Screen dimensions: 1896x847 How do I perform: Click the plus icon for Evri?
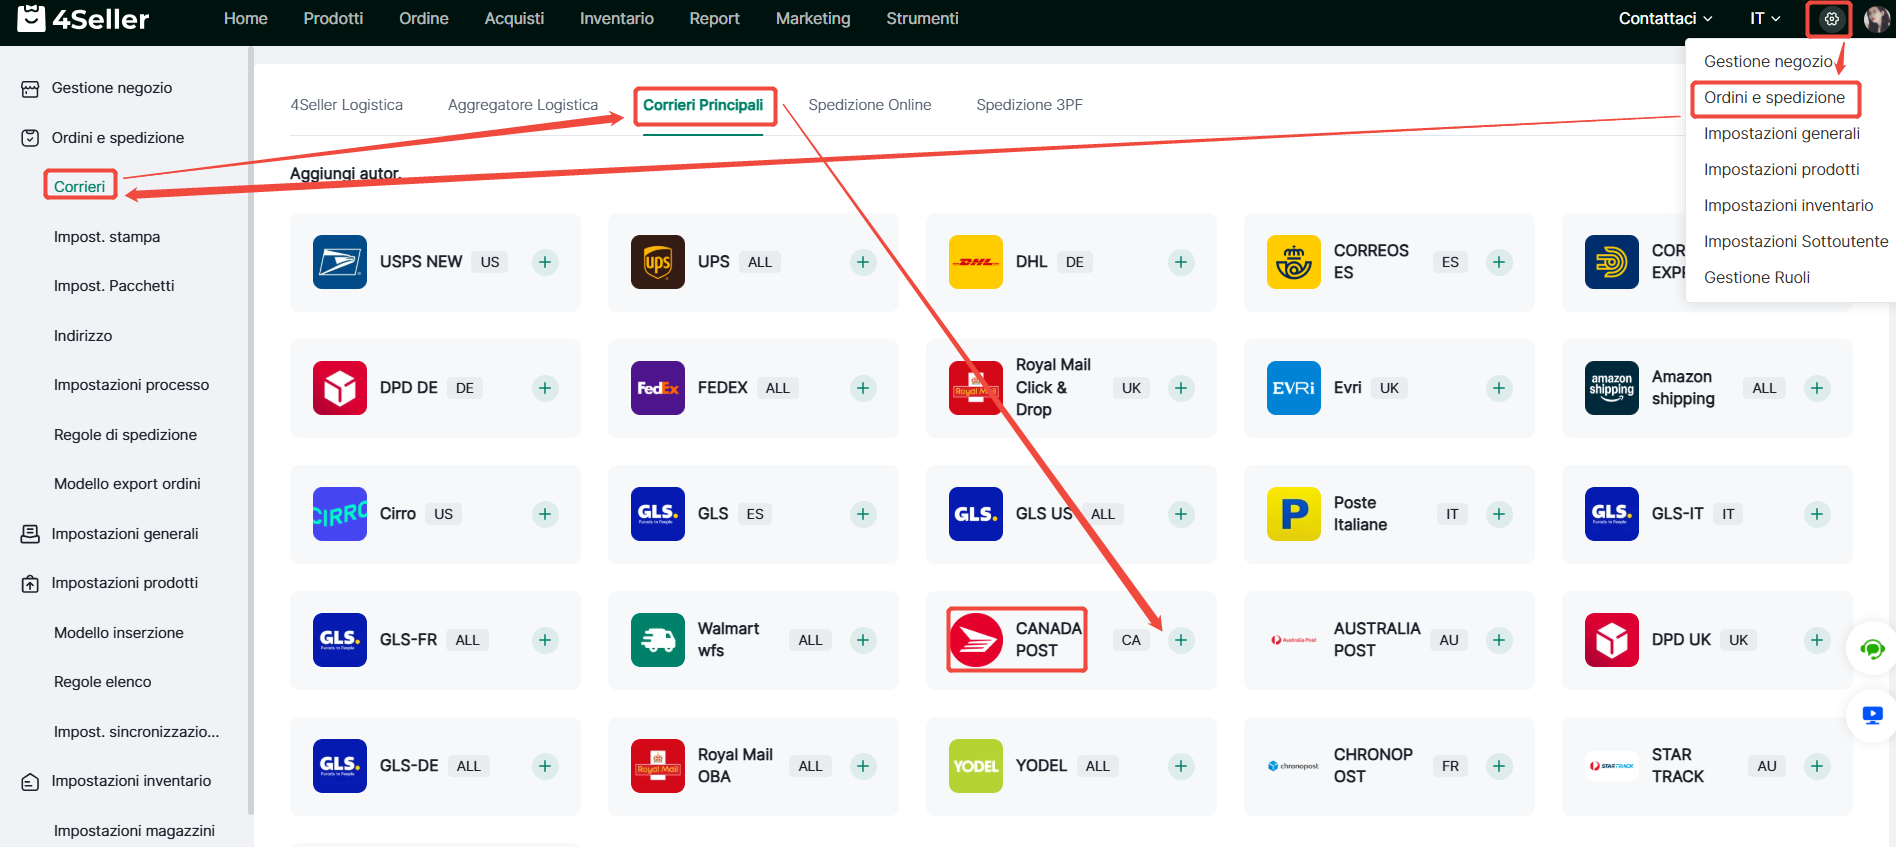pos(1499,388)
